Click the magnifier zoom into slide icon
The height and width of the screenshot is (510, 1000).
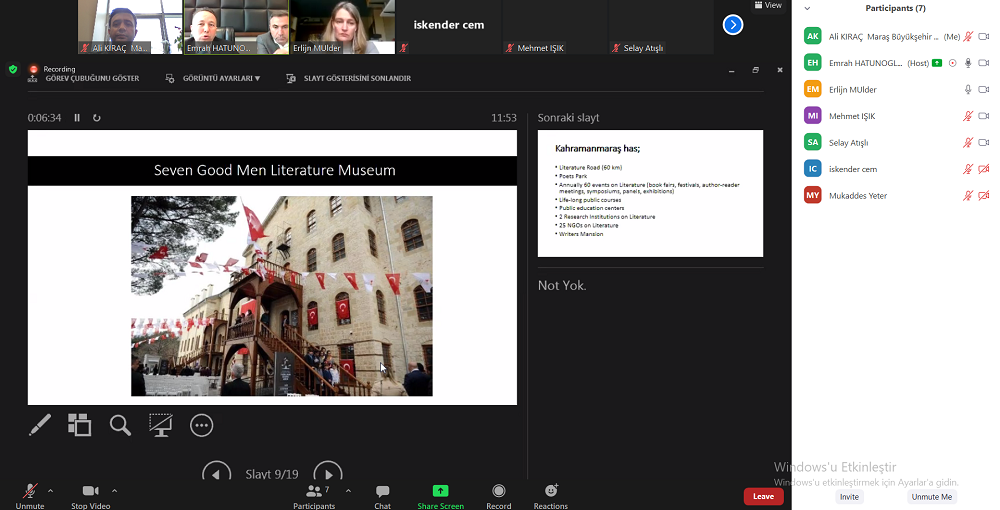coord(120,425)
